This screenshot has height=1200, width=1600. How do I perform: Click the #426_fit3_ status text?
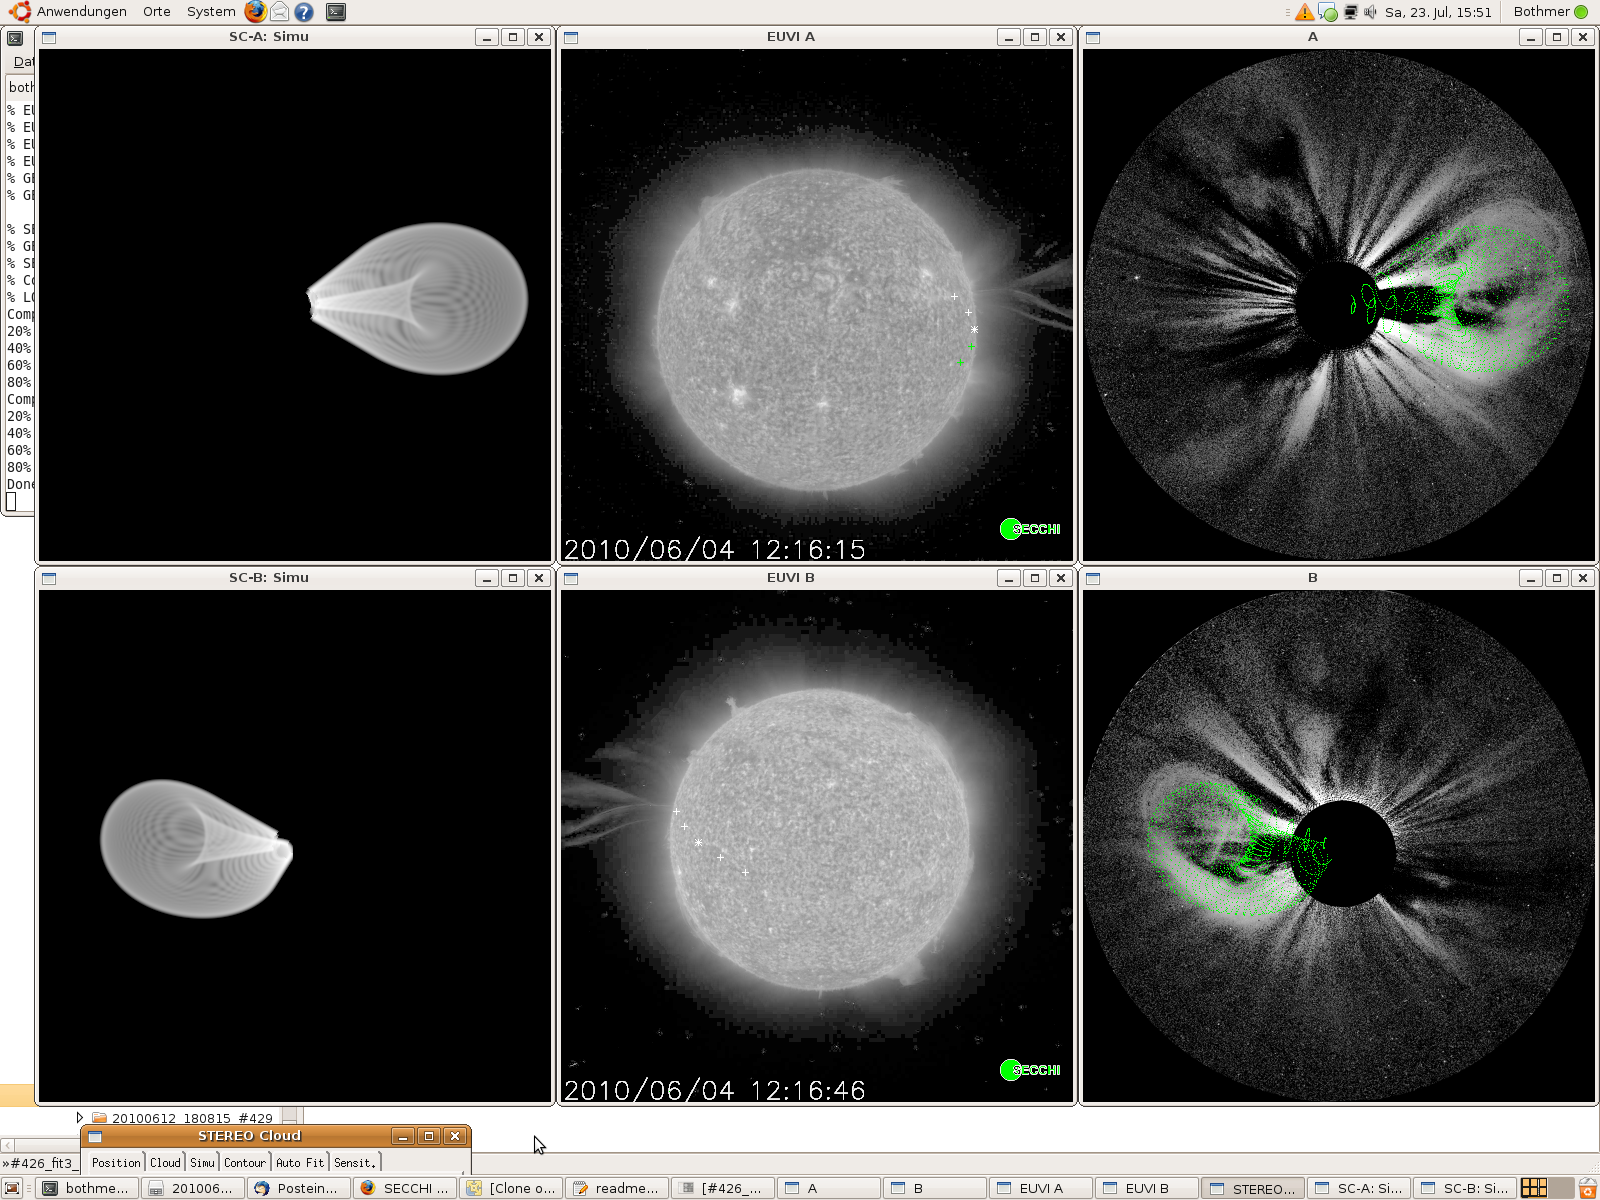click(38, 1163)
